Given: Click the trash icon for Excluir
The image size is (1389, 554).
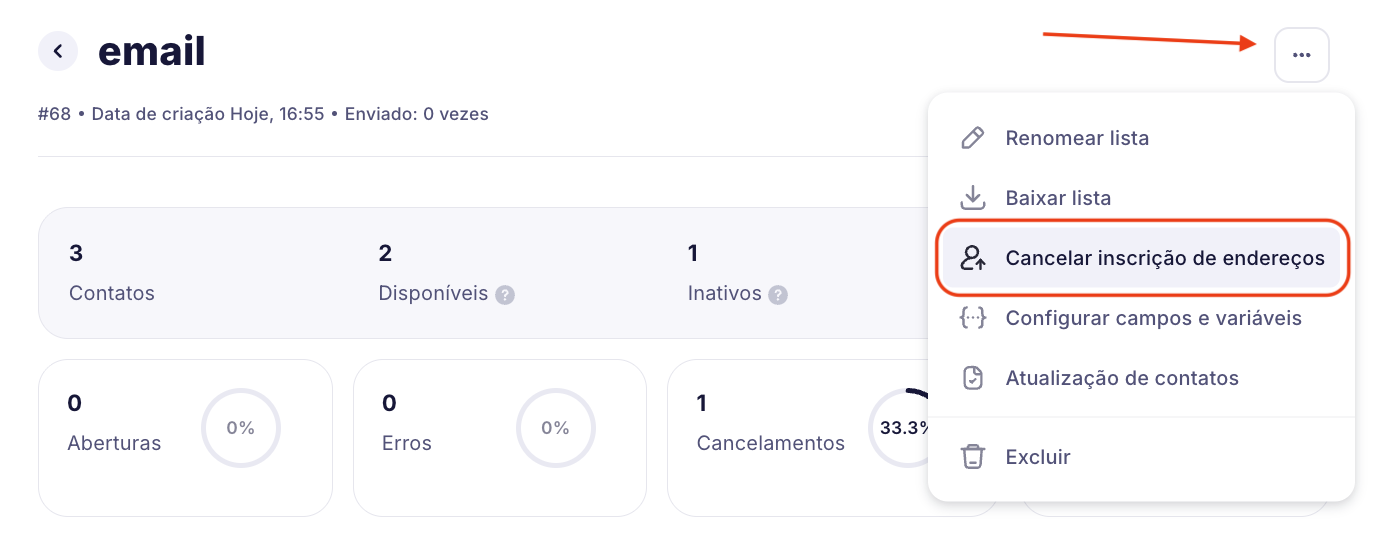Looking at the screenshot, I should 972,457.
